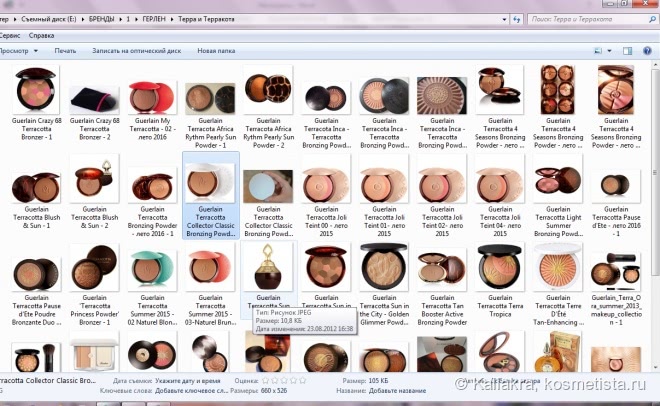Screen dimensions: 660x406
Task: Click the search magnifier icon
Action: 652,19
